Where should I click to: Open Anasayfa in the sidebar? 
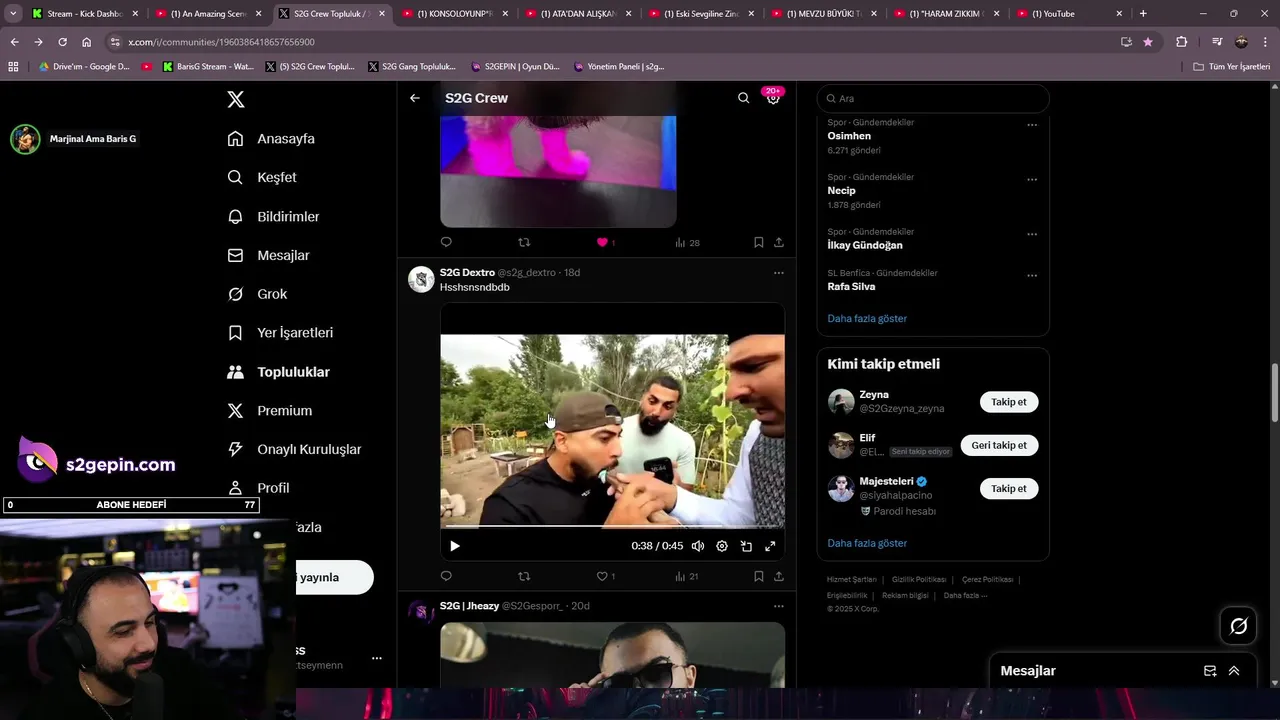click(271, 139)
